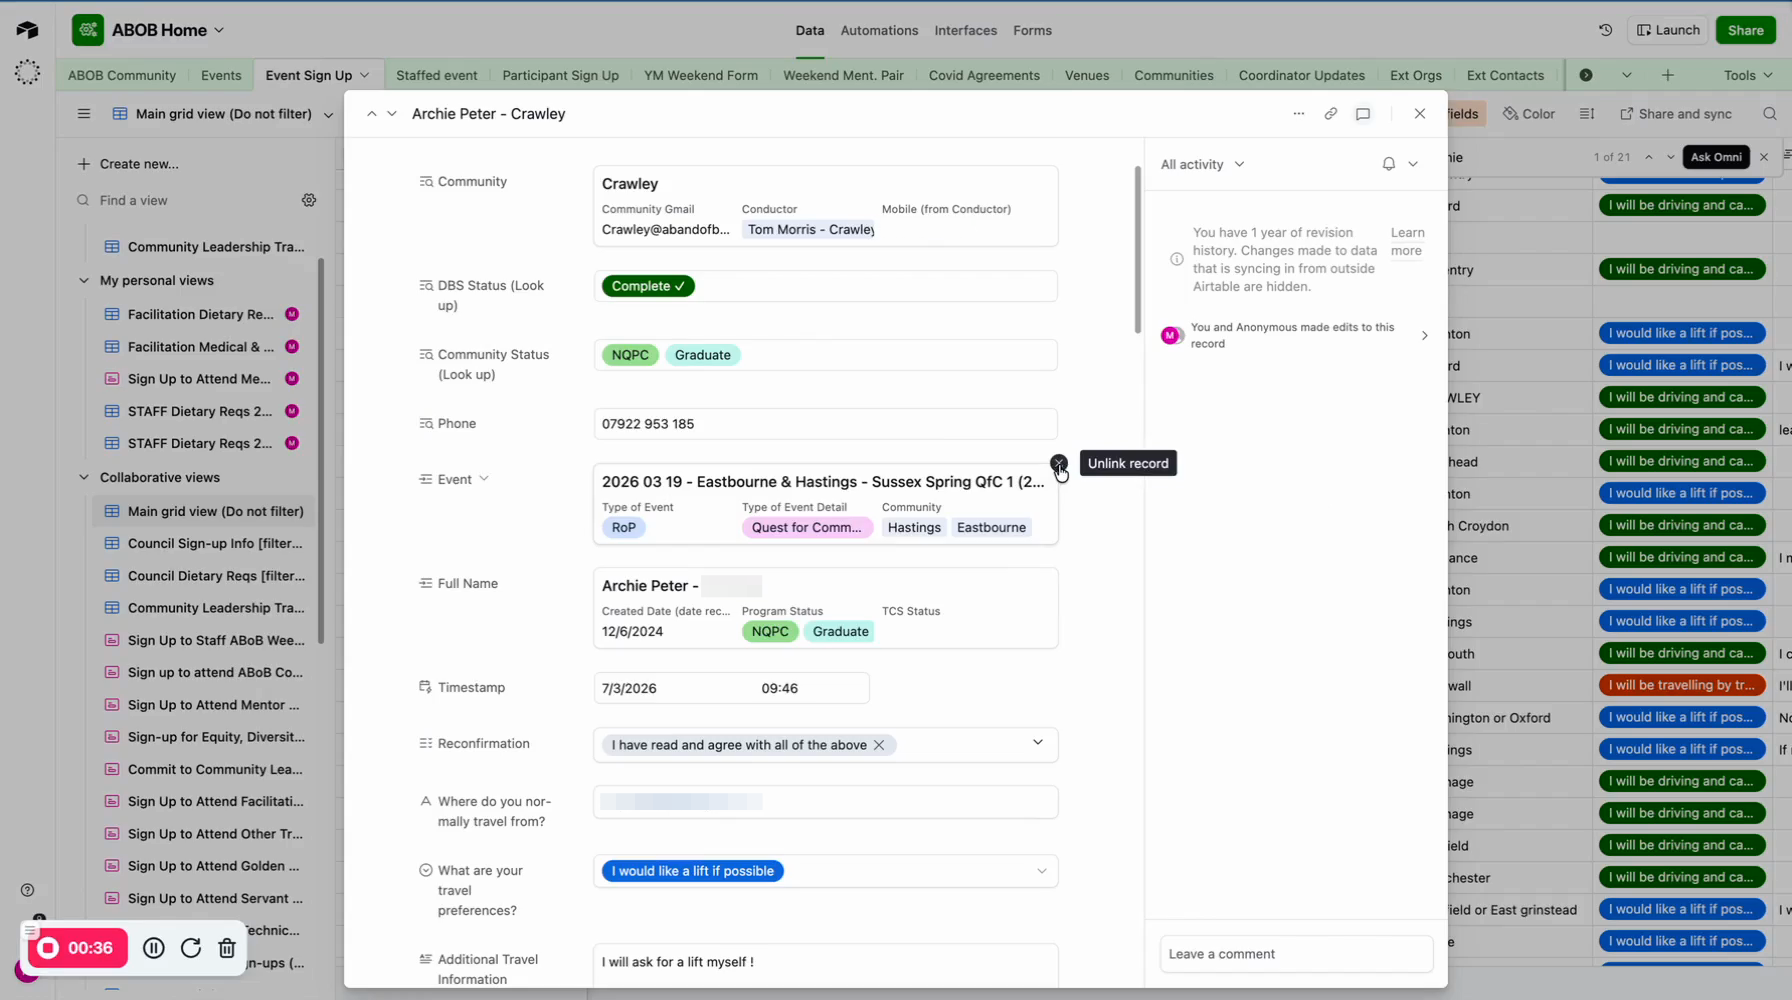Image resolution: width=1792 pixels, height=1000 pixels.
Task: Switch to the Automations tab
Action: 878,30
